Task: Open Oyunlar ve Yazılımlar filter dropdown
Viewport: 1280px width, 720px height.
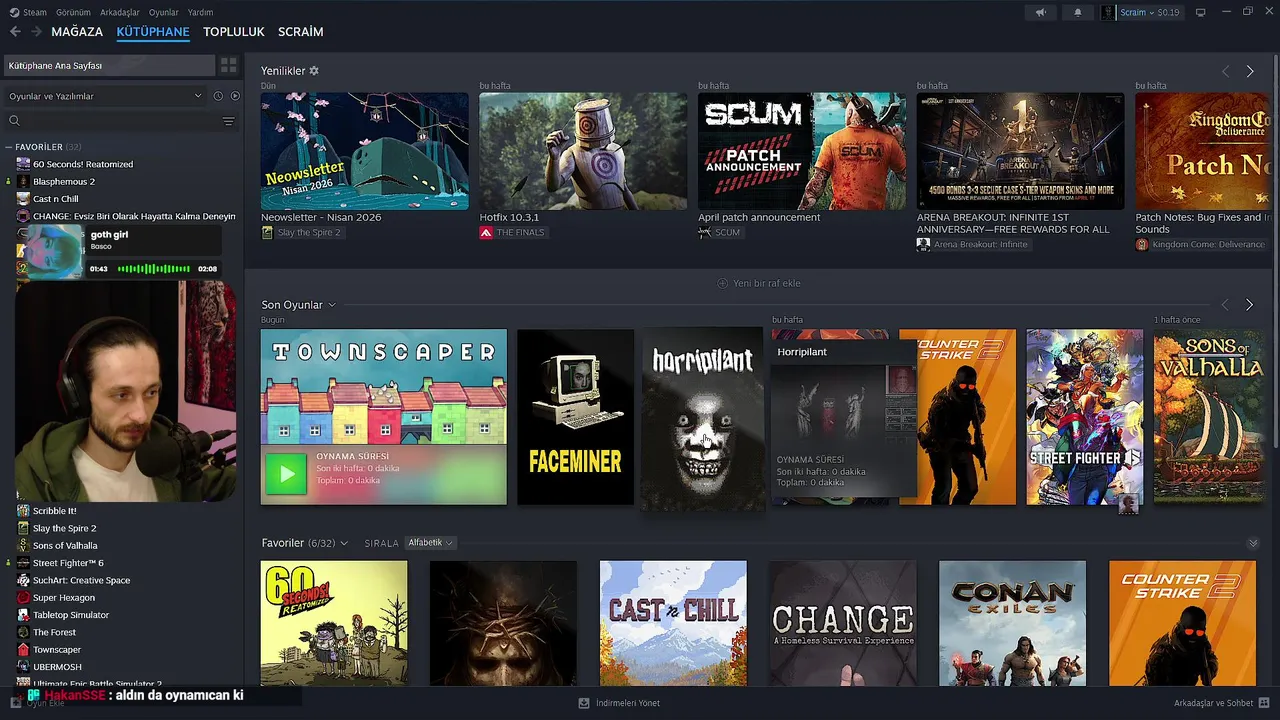Action: [x=105, y=96]
